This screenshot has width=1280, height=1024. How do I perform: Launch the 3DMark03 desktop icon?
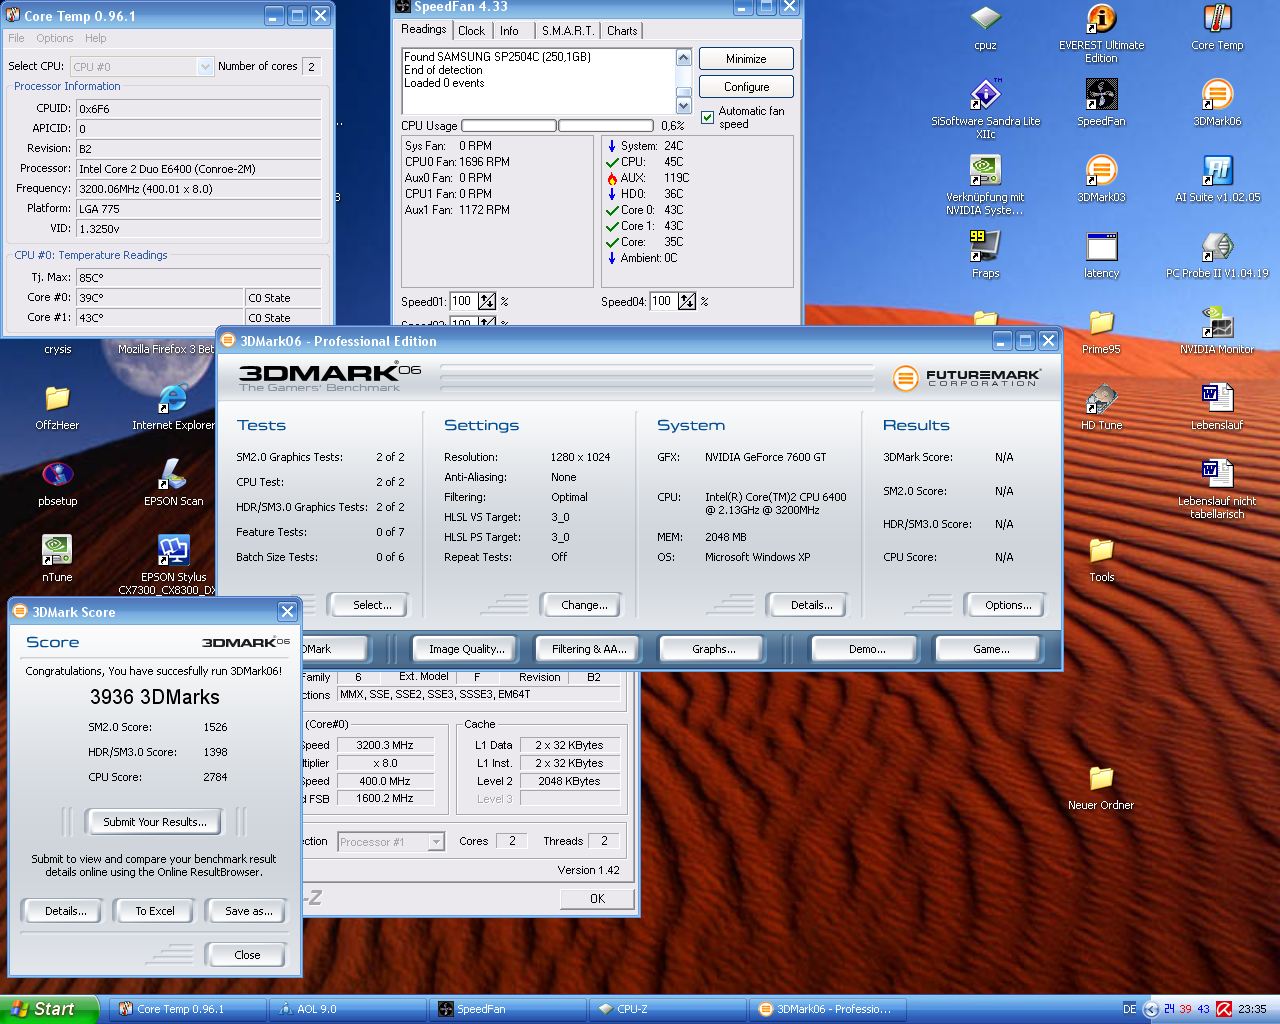(1101, 179)
